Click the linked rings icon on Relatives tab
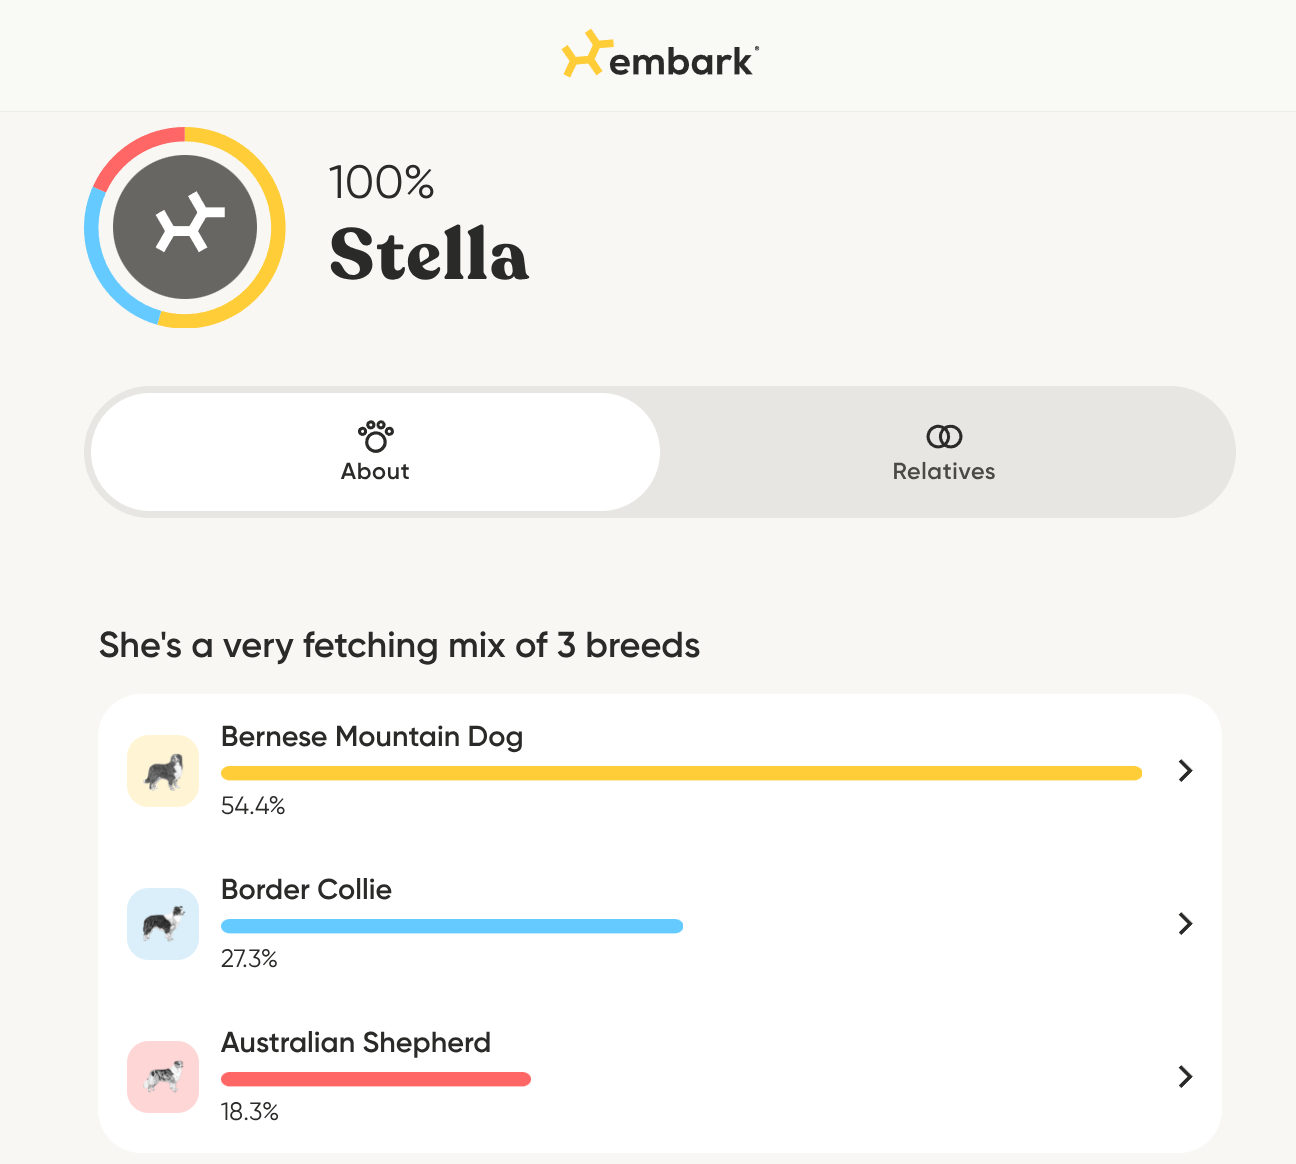This screenshot has height=1164, width=1296. pyautogui.click(x=943, y=435)
